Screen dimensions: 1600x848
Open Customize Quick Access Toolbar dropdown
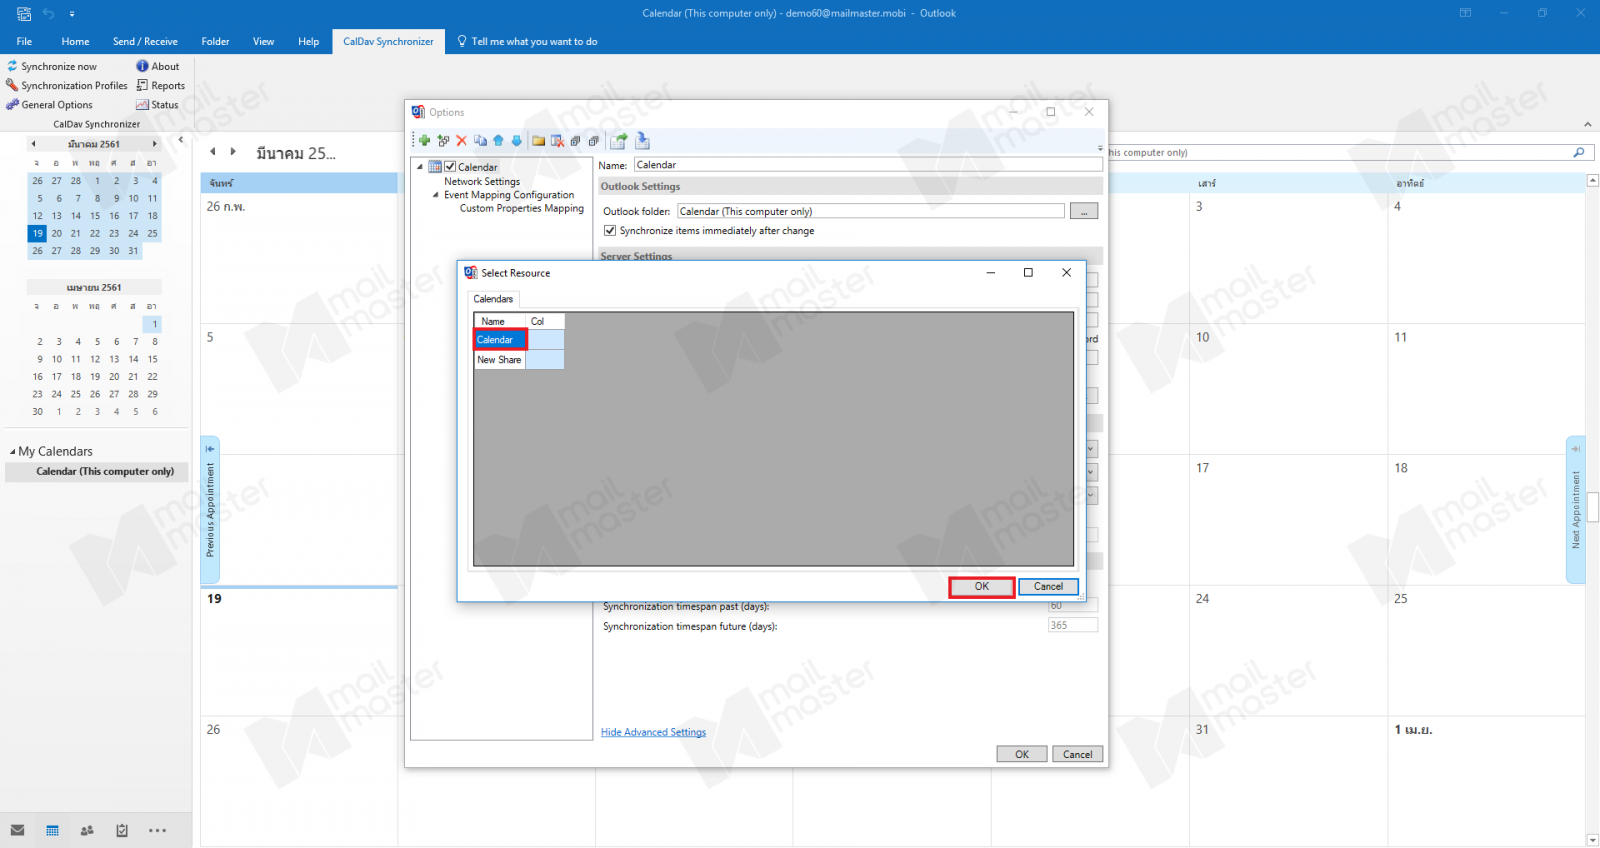tap(72, 14)
